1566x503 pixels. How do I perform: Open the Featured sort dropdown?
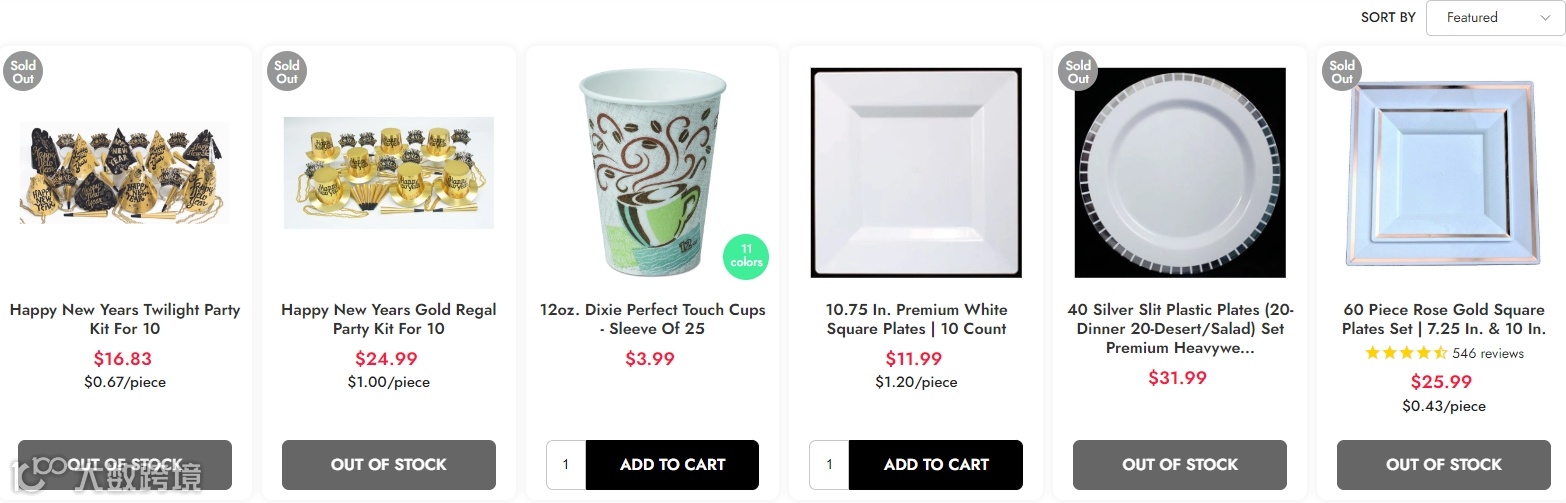pos(1495,18)
